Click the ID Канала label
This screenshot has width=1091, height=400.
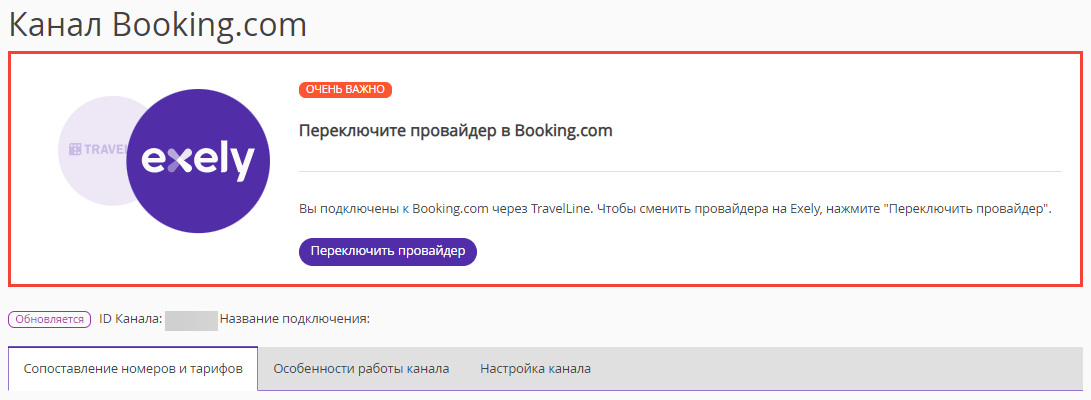(131, 319)
